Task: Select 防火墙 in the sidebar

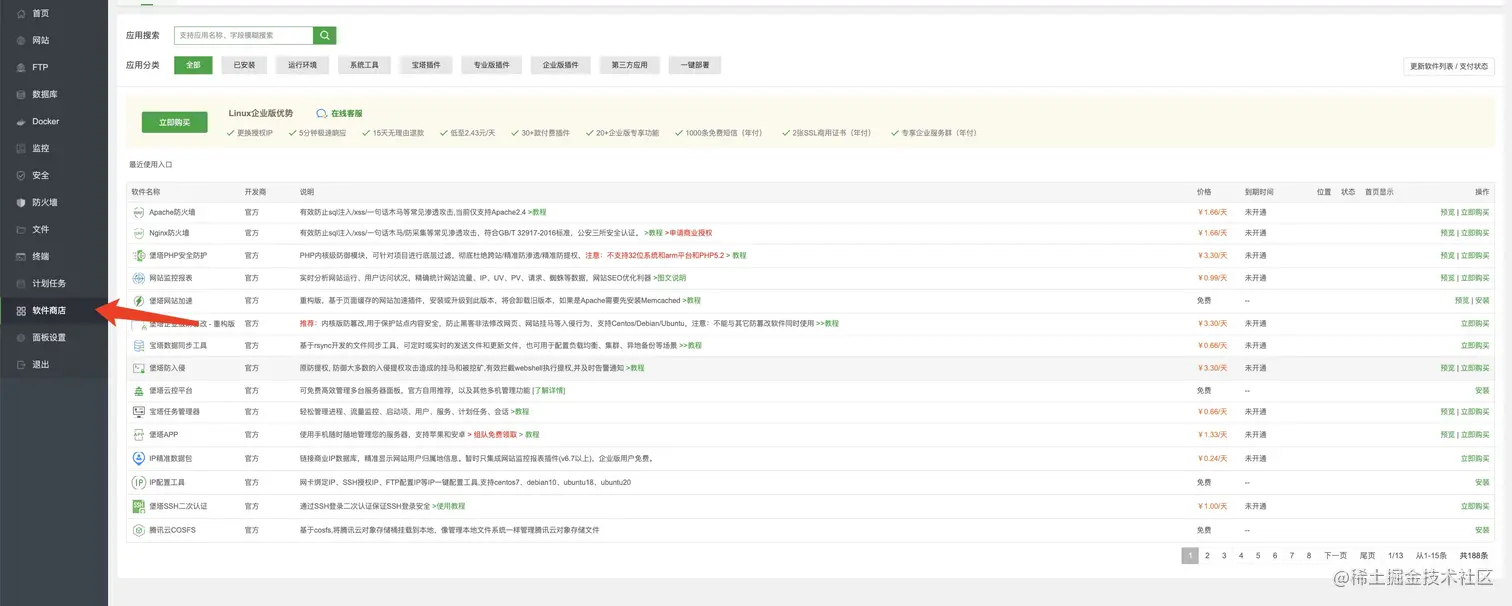Action: tap(53, 202)
